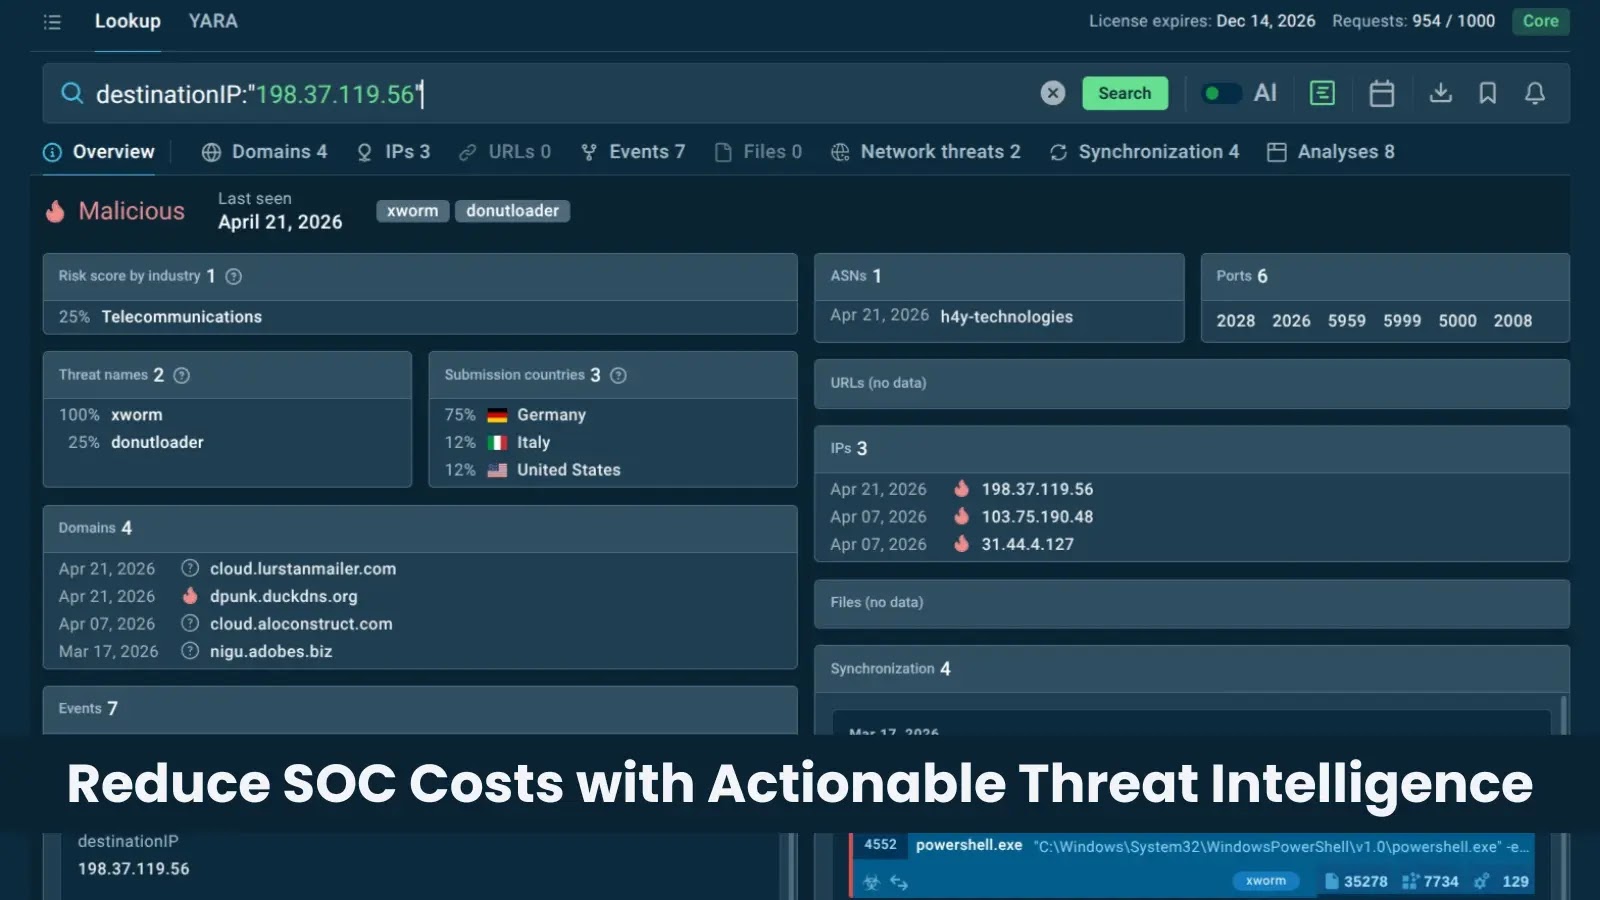Open domain dpunk.duckdns.org
Viewport: 1600px width, 900px height.
[x=283, y=596]
